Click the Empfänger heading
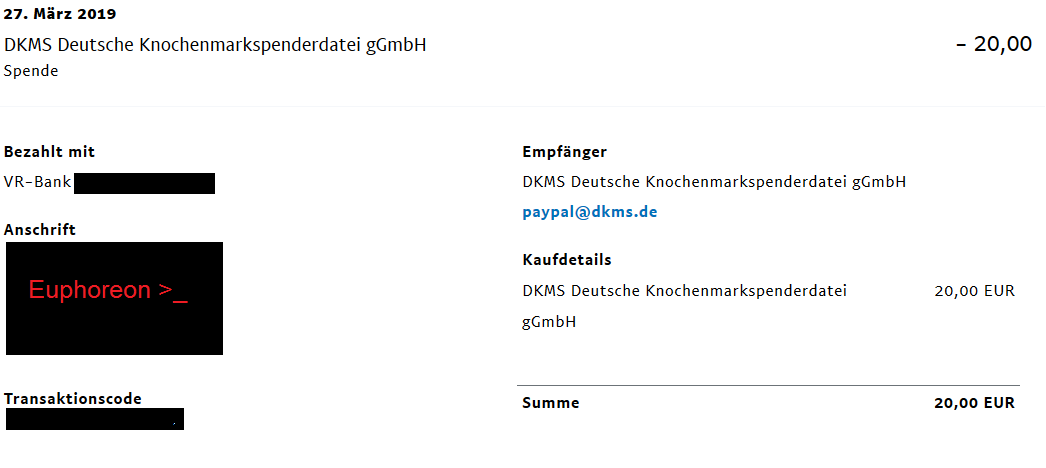Screen dimensions: 1046x468 pyautogui.click(x=564, y=152)
